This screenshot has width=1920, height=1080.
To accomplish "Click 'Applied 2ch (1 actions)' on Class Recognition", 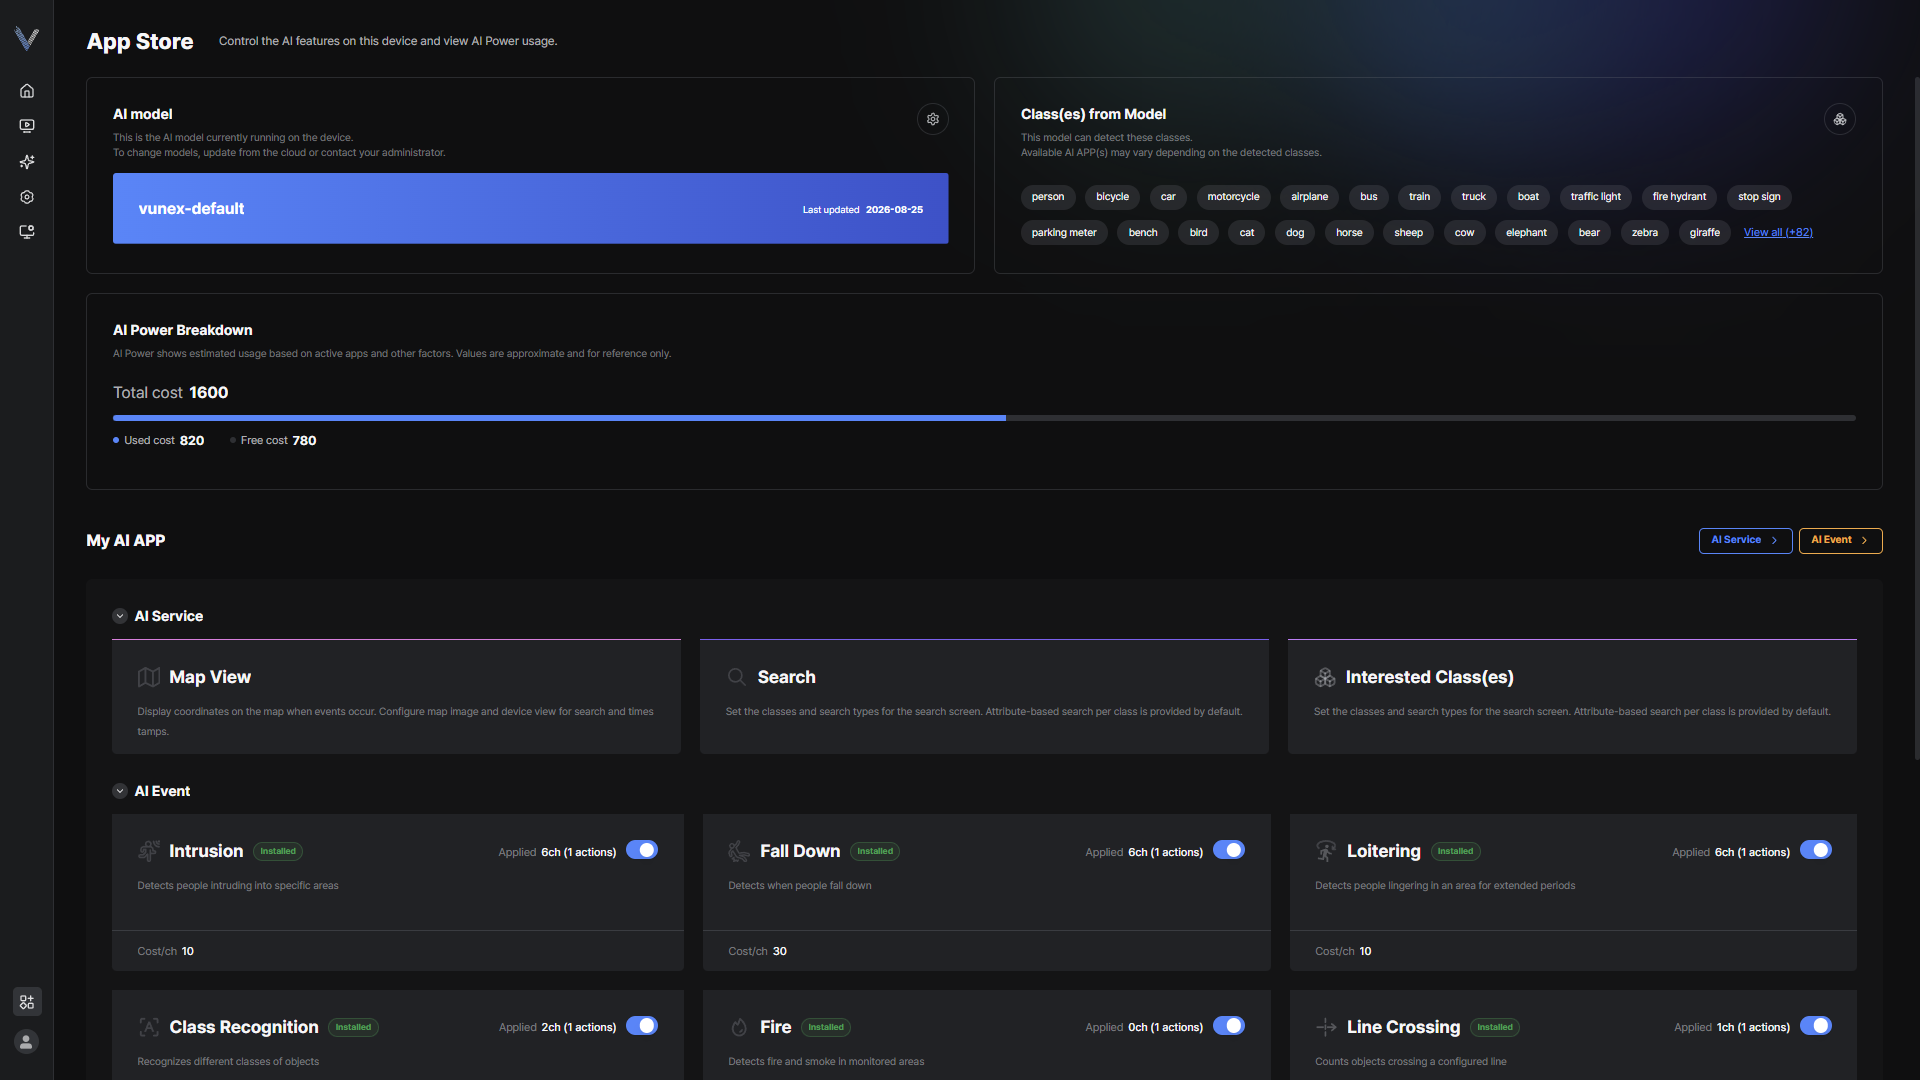I will 557,1028.
